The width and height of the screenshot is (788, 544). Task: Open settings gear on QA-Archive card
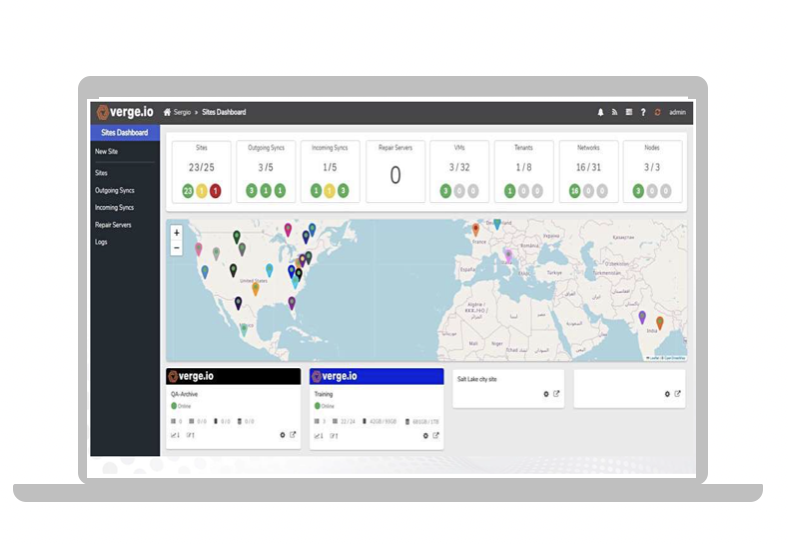[282, 435]
